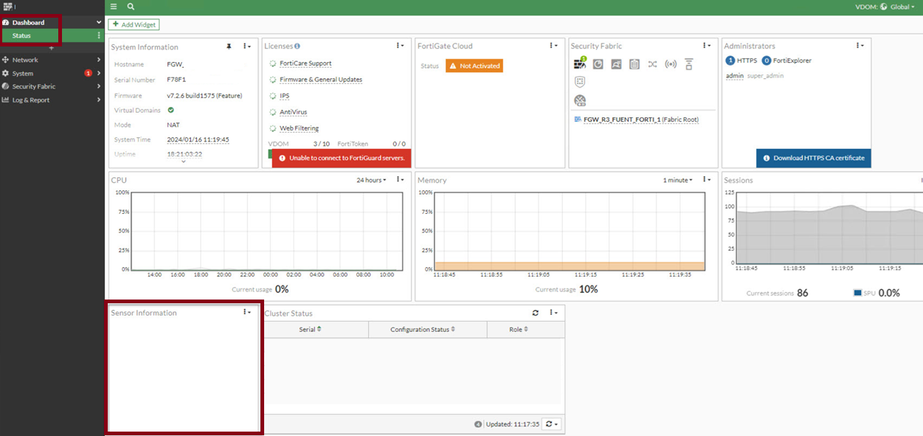923x436 pixels.
Task: Click the FortiGate logo at top-left
Action: 8,7
